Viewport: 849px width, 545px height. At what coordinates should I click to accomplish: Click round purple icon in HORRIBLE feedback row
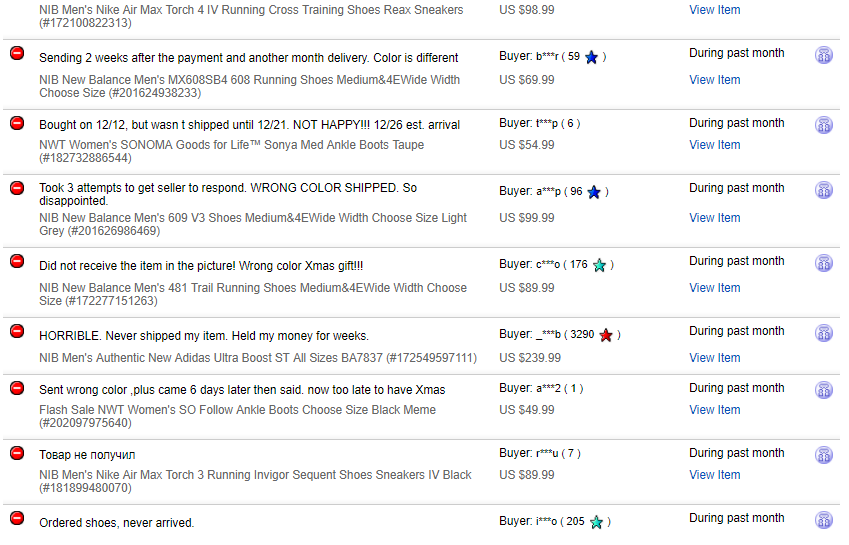(824, 333)
